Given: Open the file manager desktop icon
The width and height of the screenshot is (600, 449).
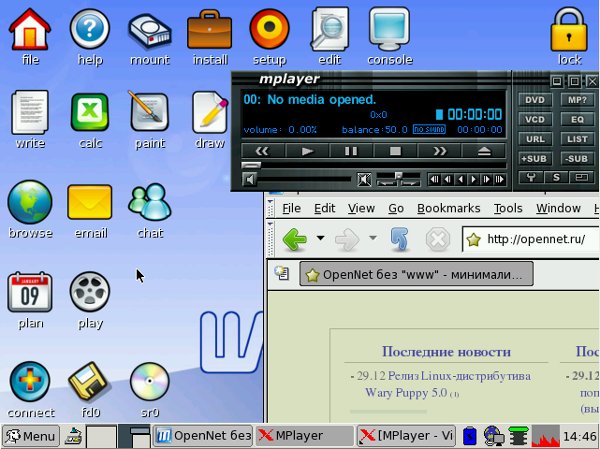Looking at the screenshot, I should tap(30, 30).
